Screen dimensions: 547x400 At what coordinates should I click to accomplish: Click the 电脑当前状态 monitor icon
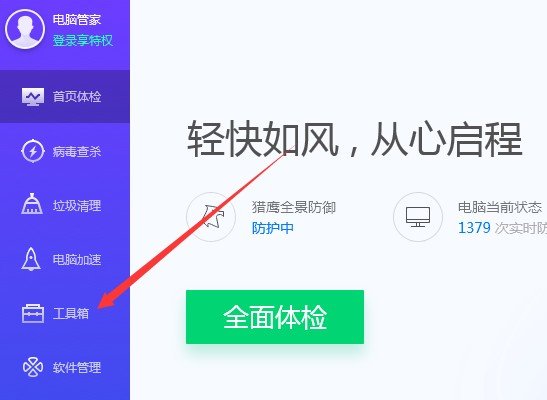418,217
